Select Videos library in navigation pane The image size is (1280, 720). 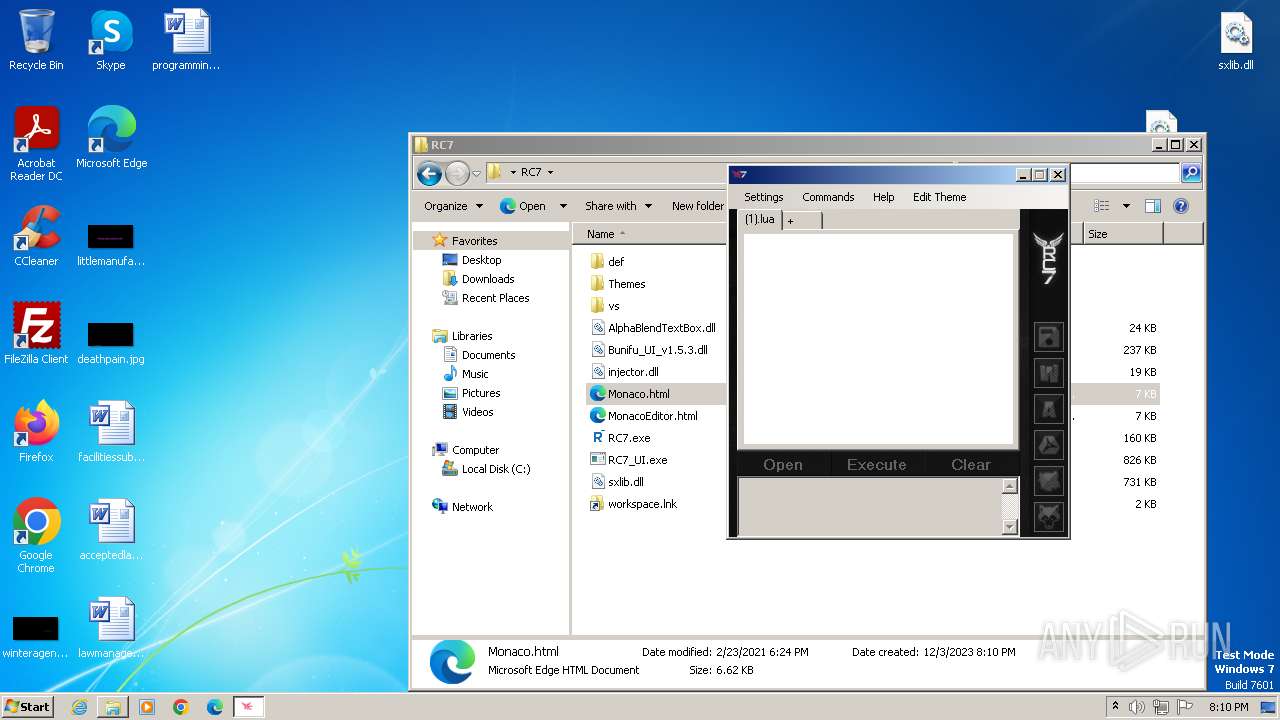pyautogui.click(x=477, y=412)
